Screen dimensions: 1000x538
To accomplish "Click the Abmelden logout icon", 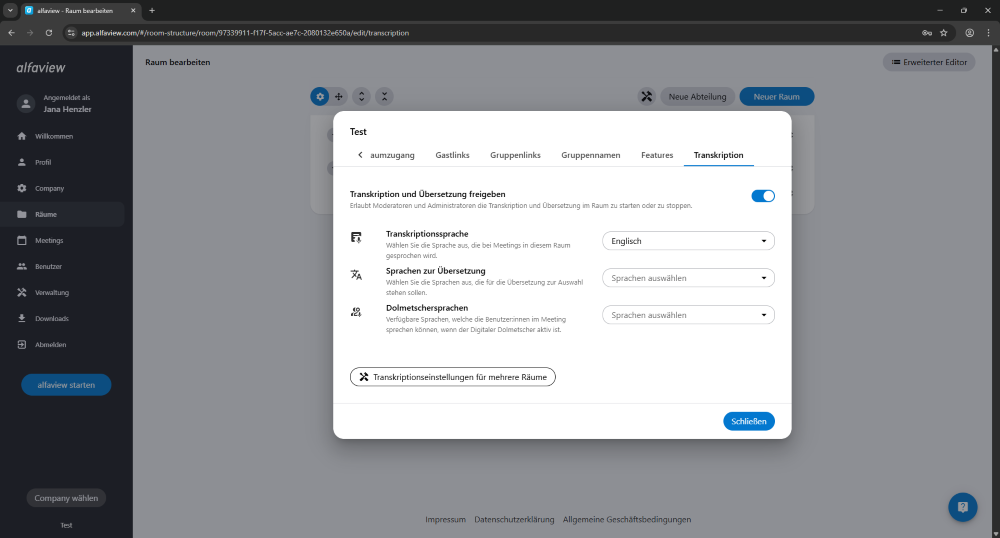I will pos(22,345).
